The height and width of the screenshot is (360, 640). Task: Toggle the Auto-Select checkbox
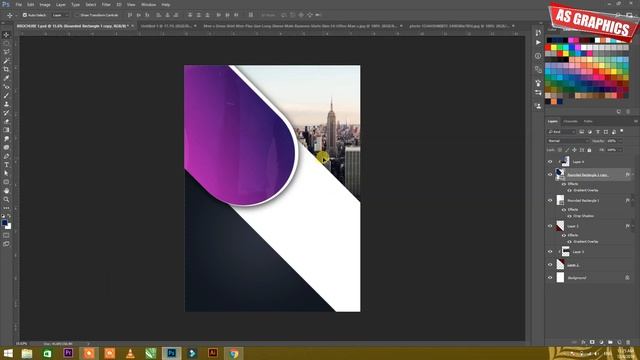(25, 15)
